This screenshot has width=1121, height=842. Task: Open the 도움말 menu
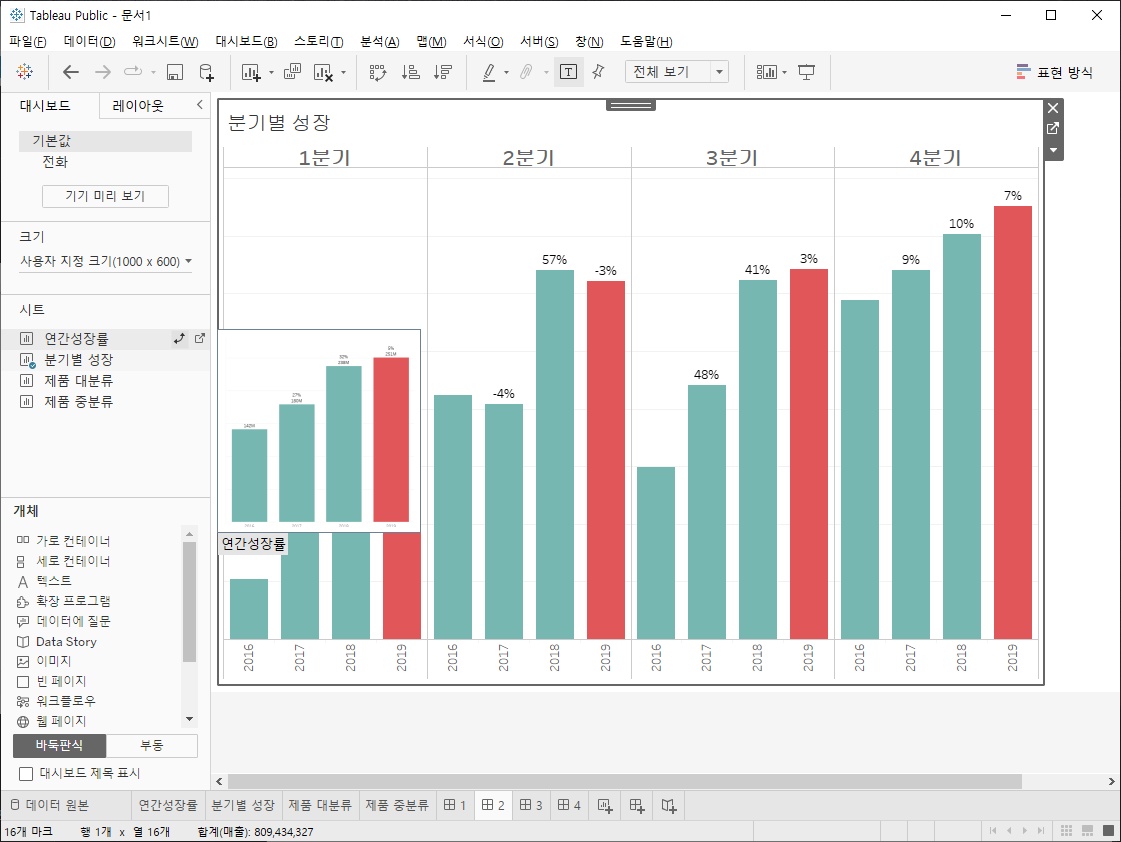(646, 41)
